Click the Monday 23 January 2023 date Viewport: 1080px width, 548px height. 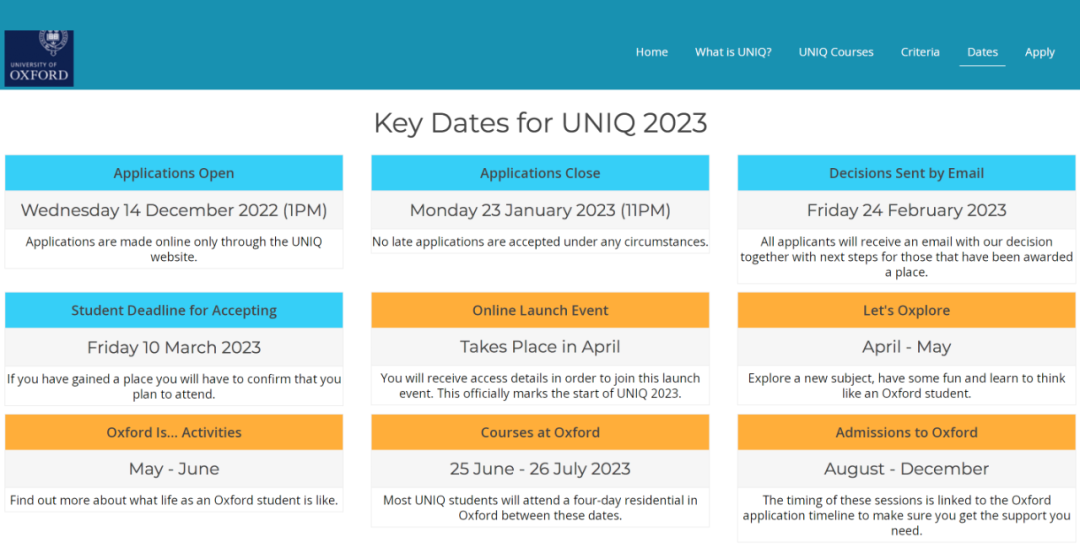click(540, 210)
